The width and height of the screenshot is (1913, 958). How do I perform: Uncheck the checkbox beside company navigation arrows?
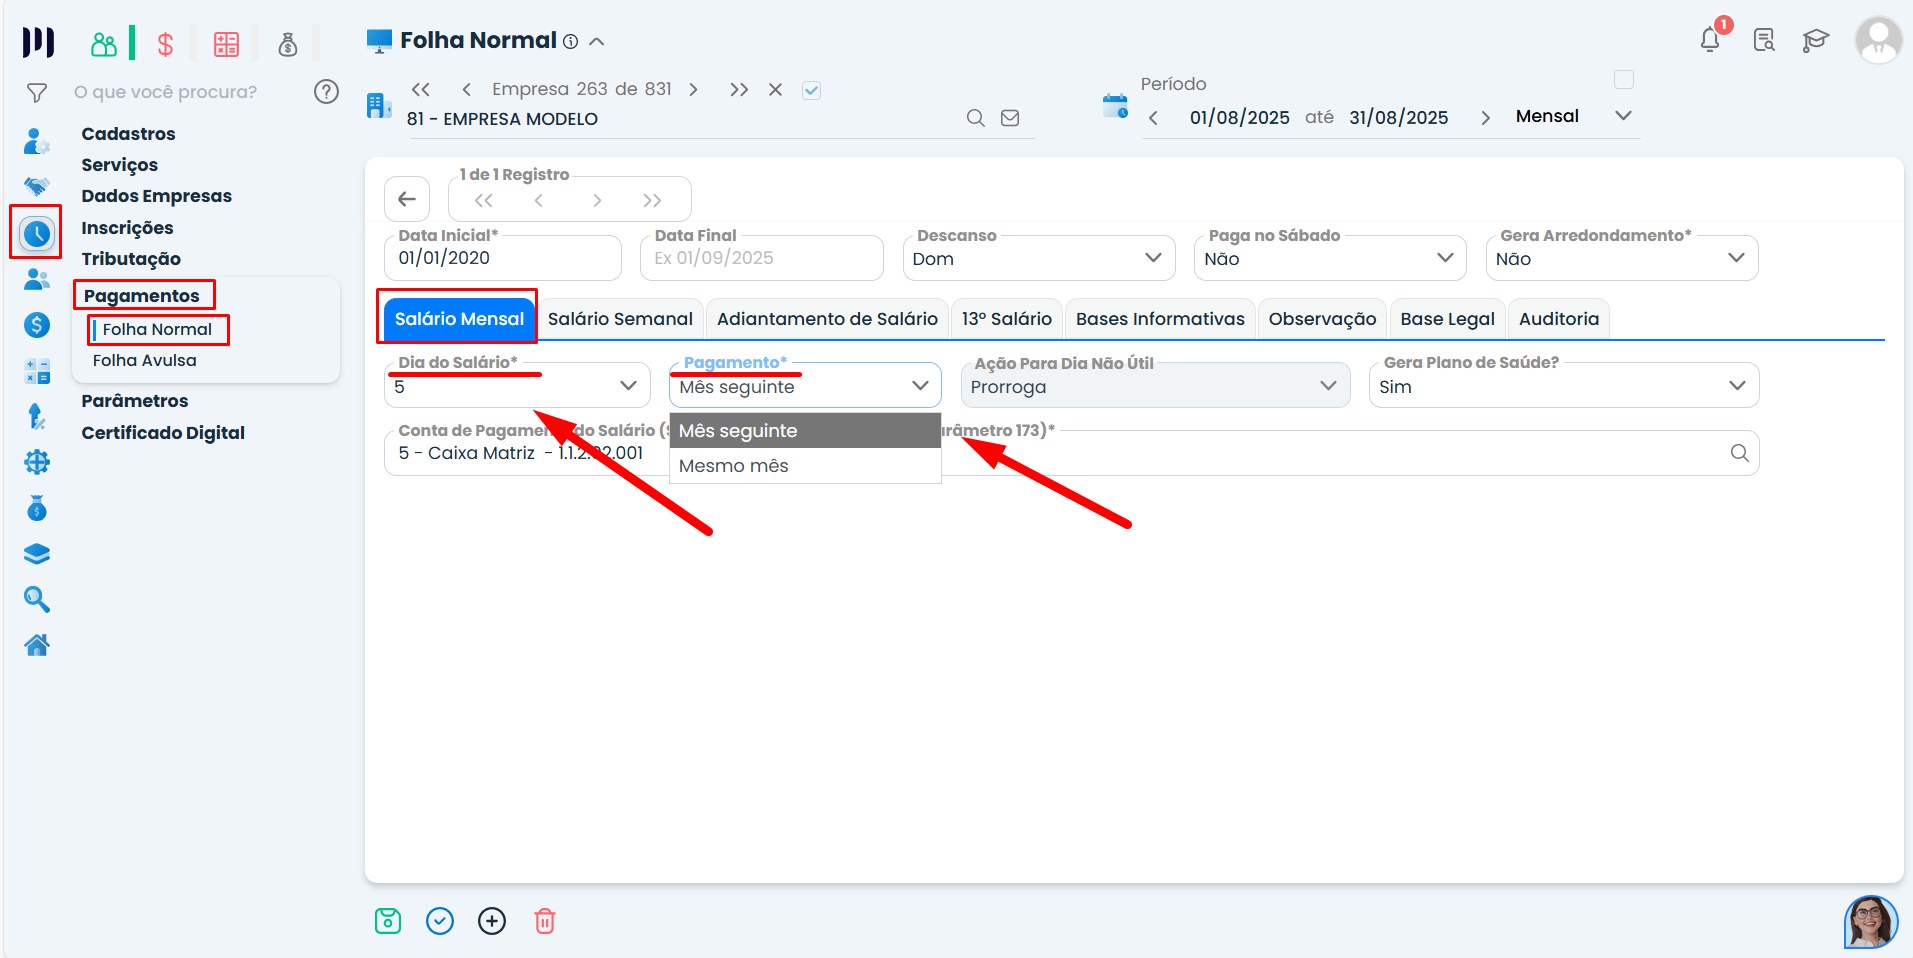pyautogui.click(x=810, y=89)
